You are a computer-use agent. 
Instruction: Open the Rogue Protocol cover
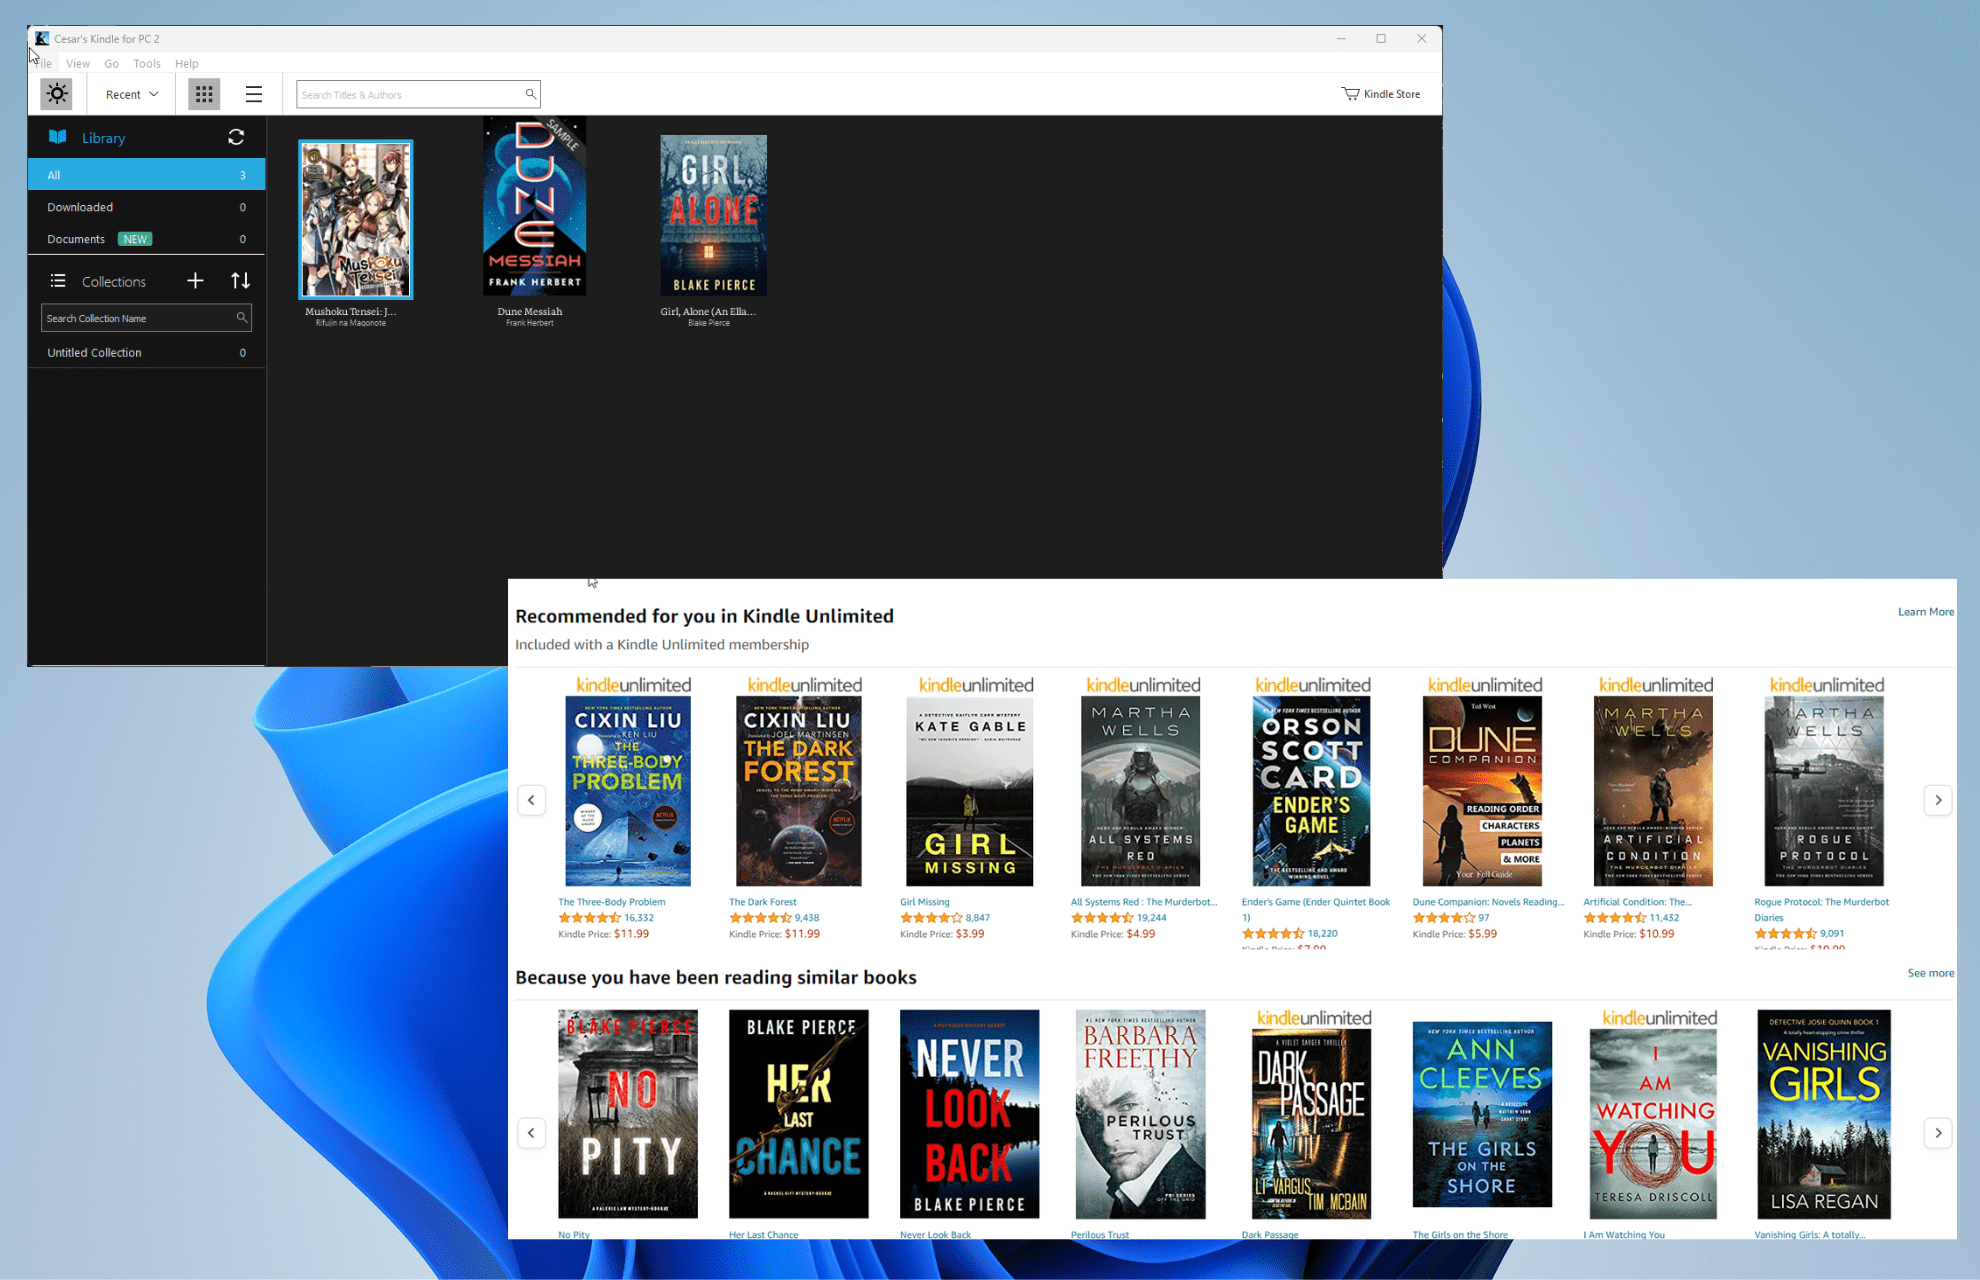click(x=1824, y=791)
